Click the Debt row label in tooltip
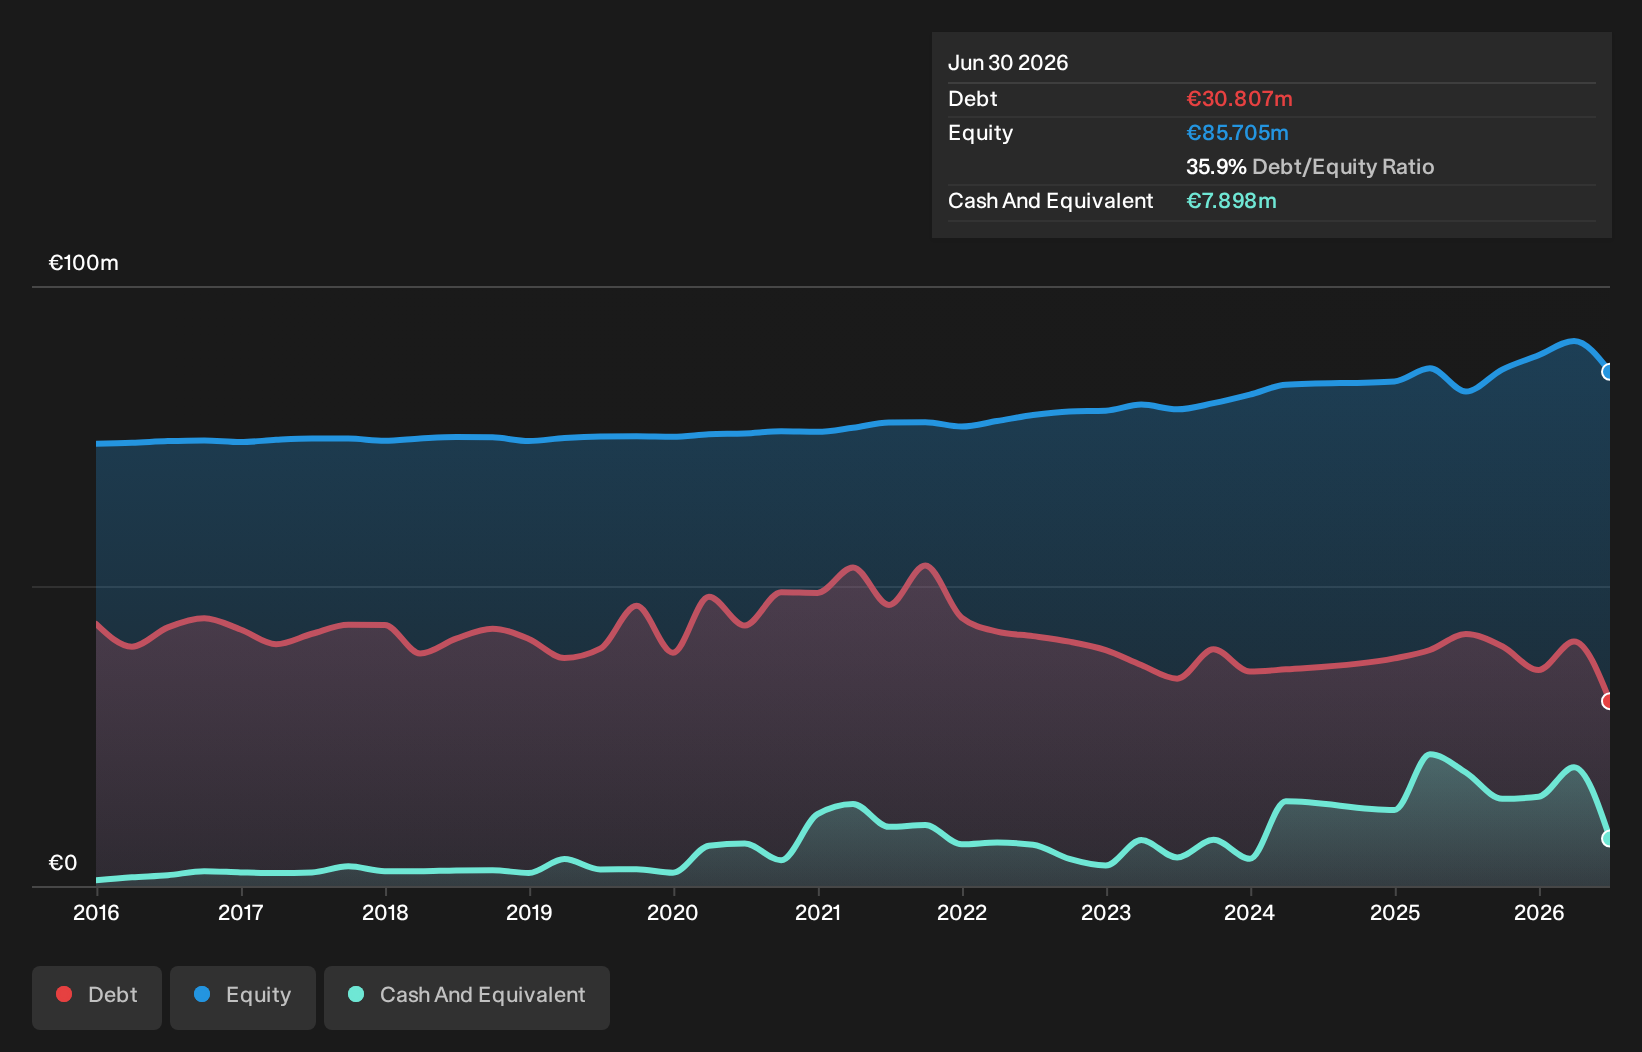 973,99
